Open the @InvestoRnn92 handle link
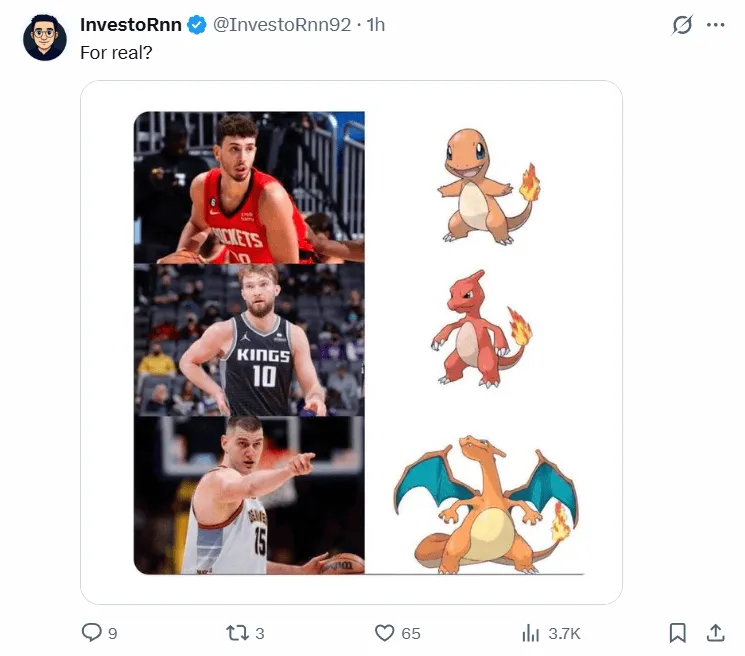745x656 pixels. point(282,25)
